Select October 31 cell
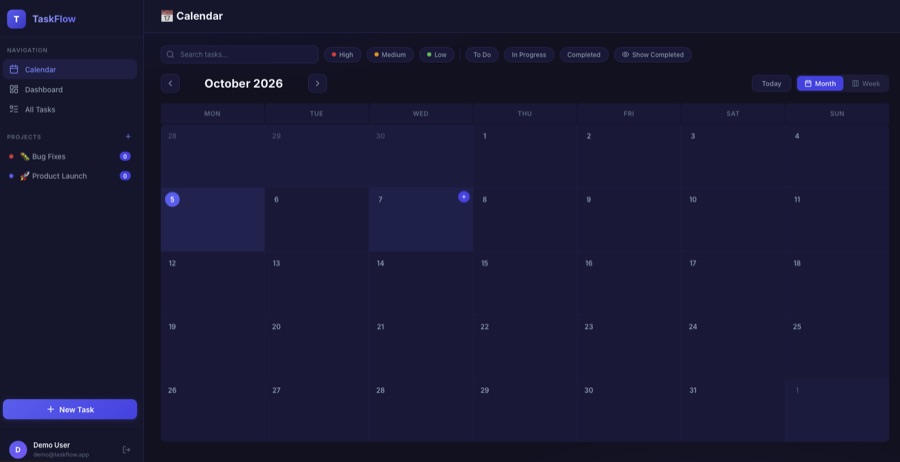Viewport: 900px width, 462px height. (x=733, y=410)
